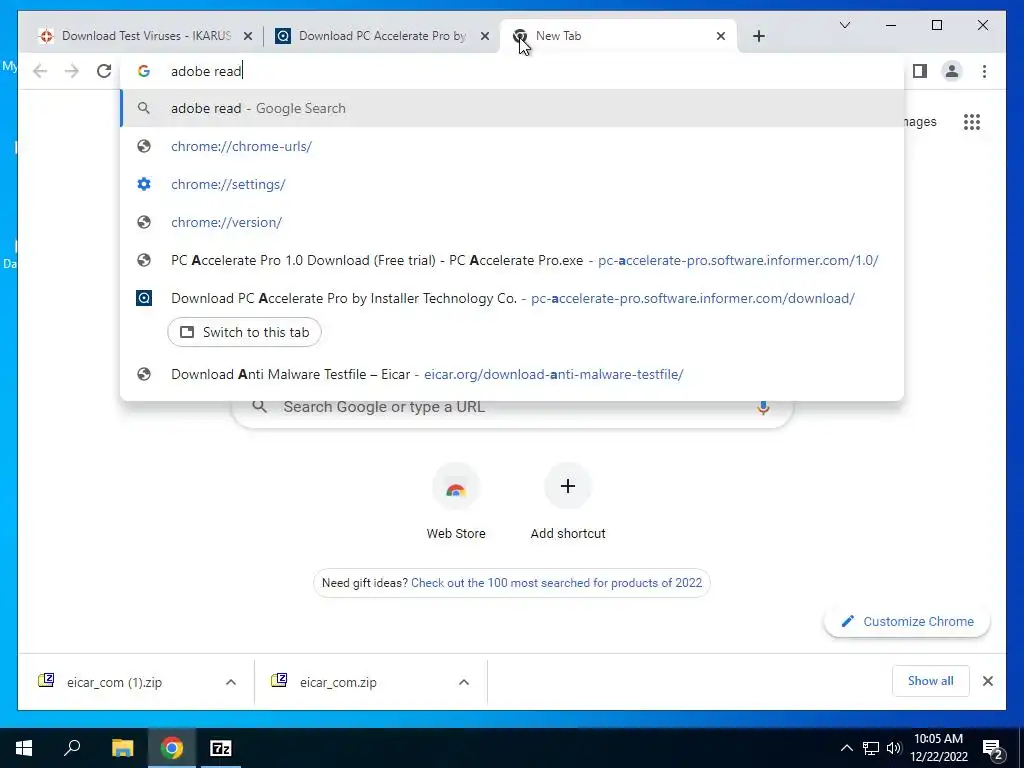Image resolution: width=1024 pixels, height=768 pixels.
Task: Open network status tray icon
Action: [x=871, y=748]
